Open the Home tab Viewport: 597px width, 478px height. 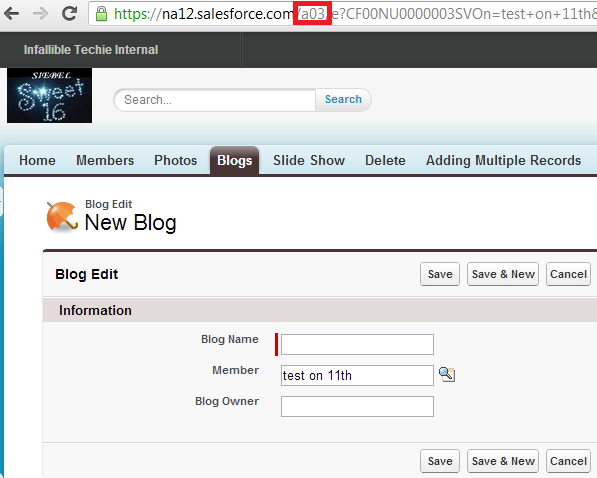point(37,160)
